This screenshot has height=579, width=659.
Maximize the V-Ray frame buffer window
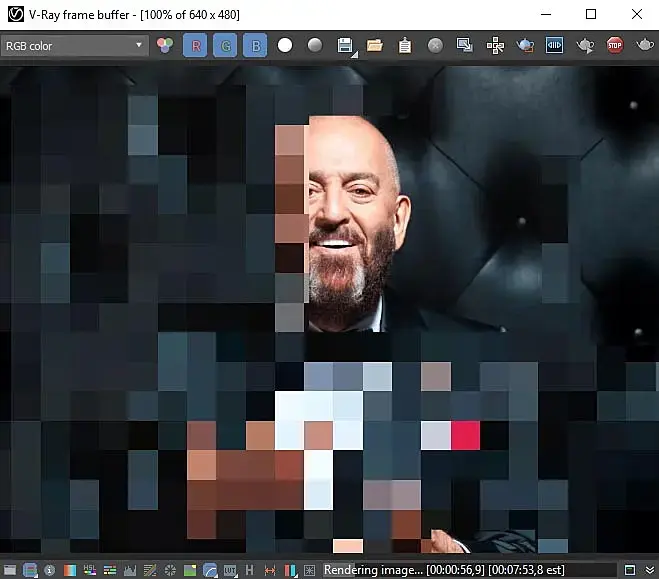(x=591, y=14)
